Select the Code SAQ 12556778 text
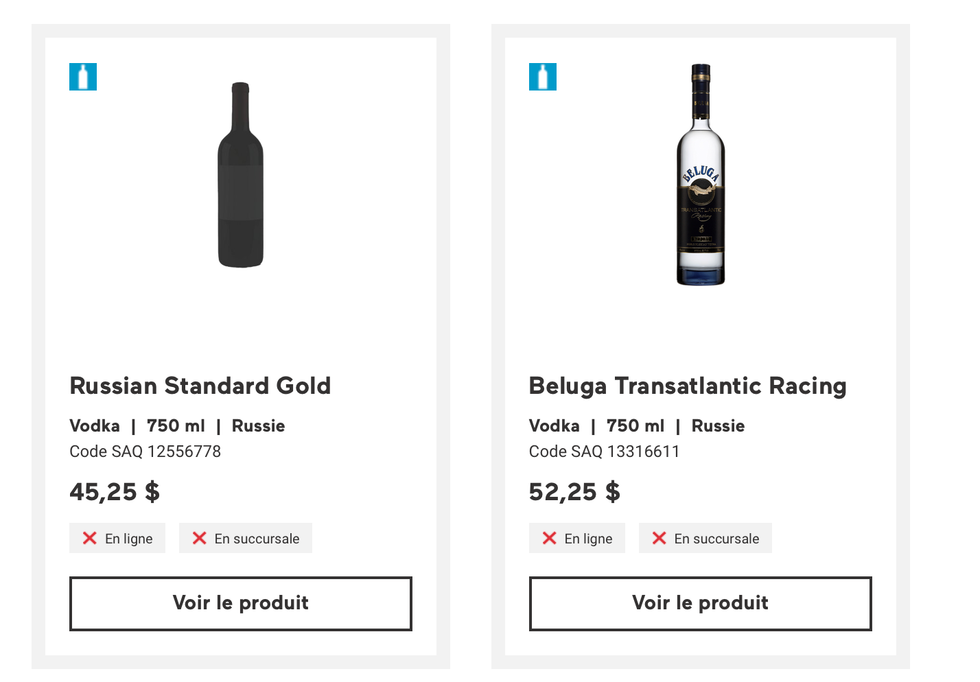Image resolution: width=980 pixels, height=682 pixels. pos(145,452)
